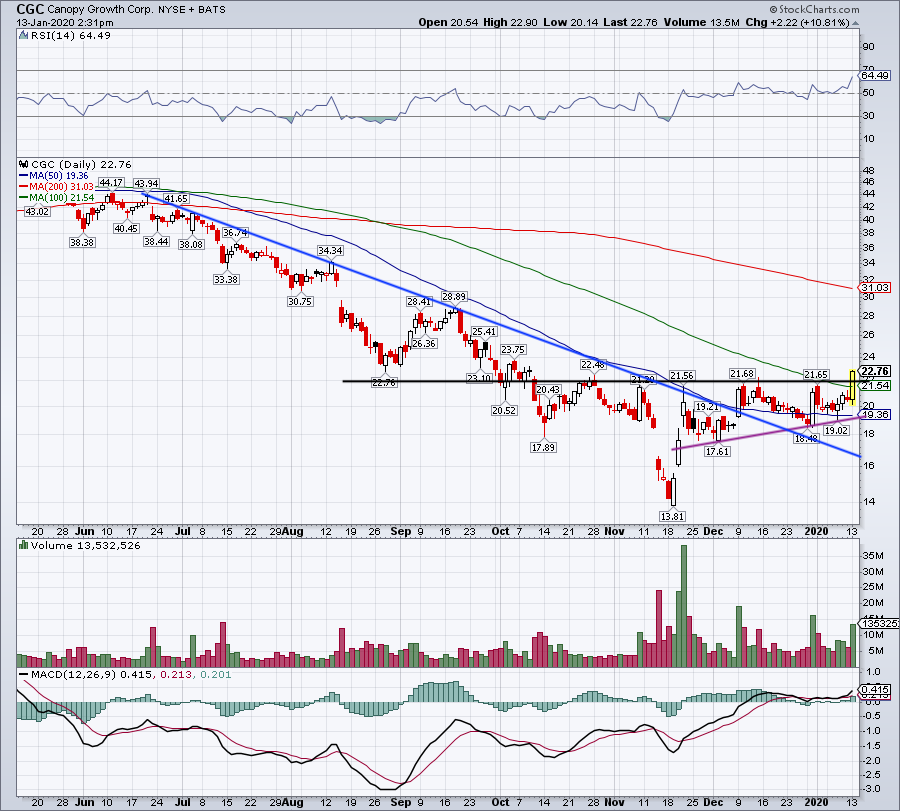Click the 28.41 price label
This screenshot has width=900, height=811.
tap(418, 301)
